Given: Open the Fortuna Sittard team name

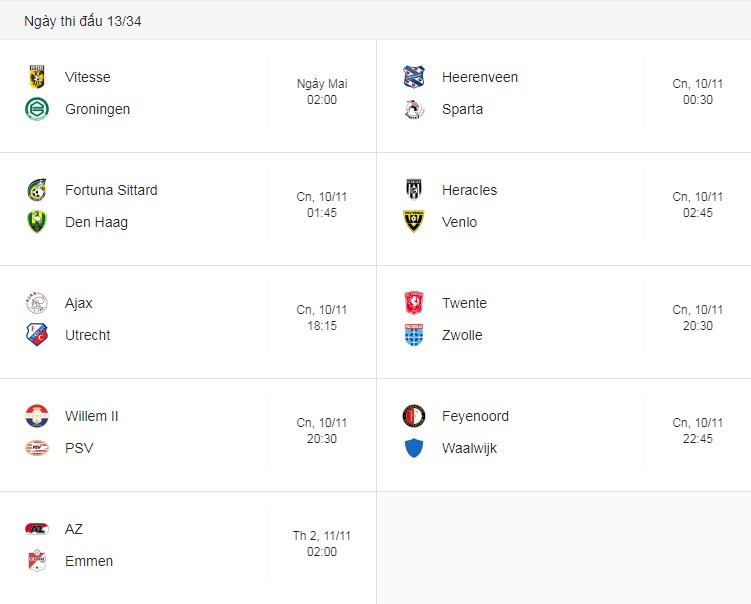Looking at the screenshot, I should [x=111, y=190].
